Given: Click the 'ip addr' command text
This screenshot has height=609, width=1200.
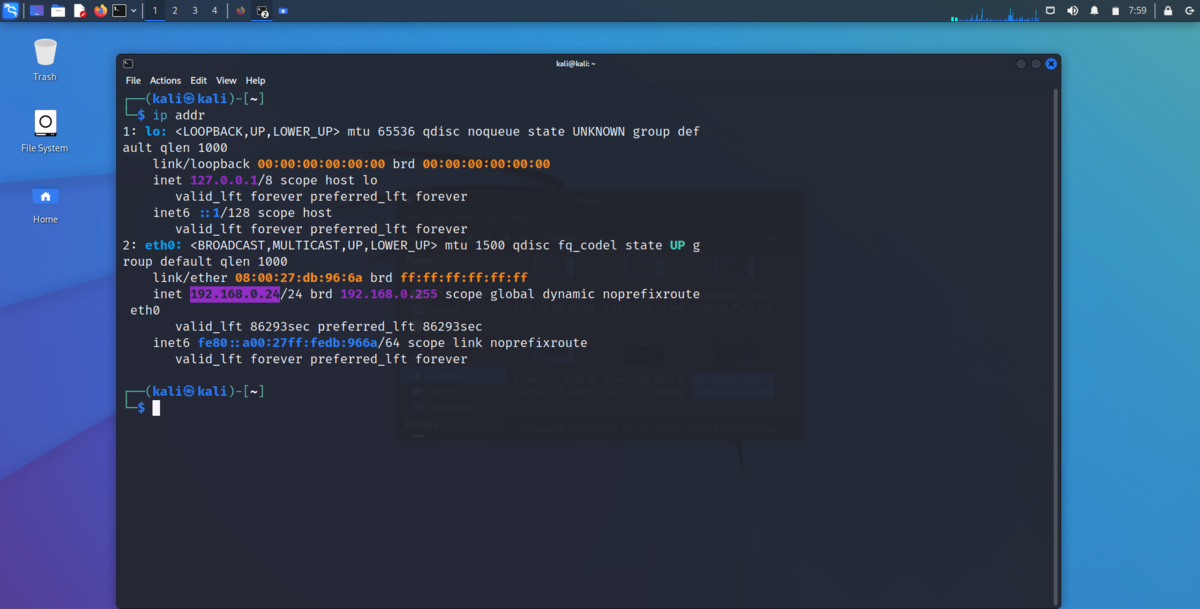Looking at the screenshot, I should [178, 116].
